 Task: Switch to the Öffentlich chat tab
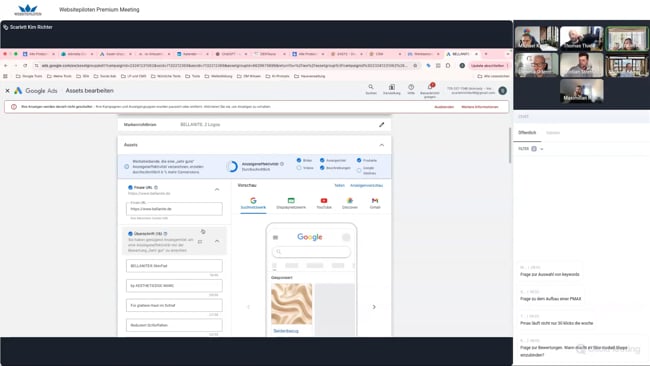point(527,133)
